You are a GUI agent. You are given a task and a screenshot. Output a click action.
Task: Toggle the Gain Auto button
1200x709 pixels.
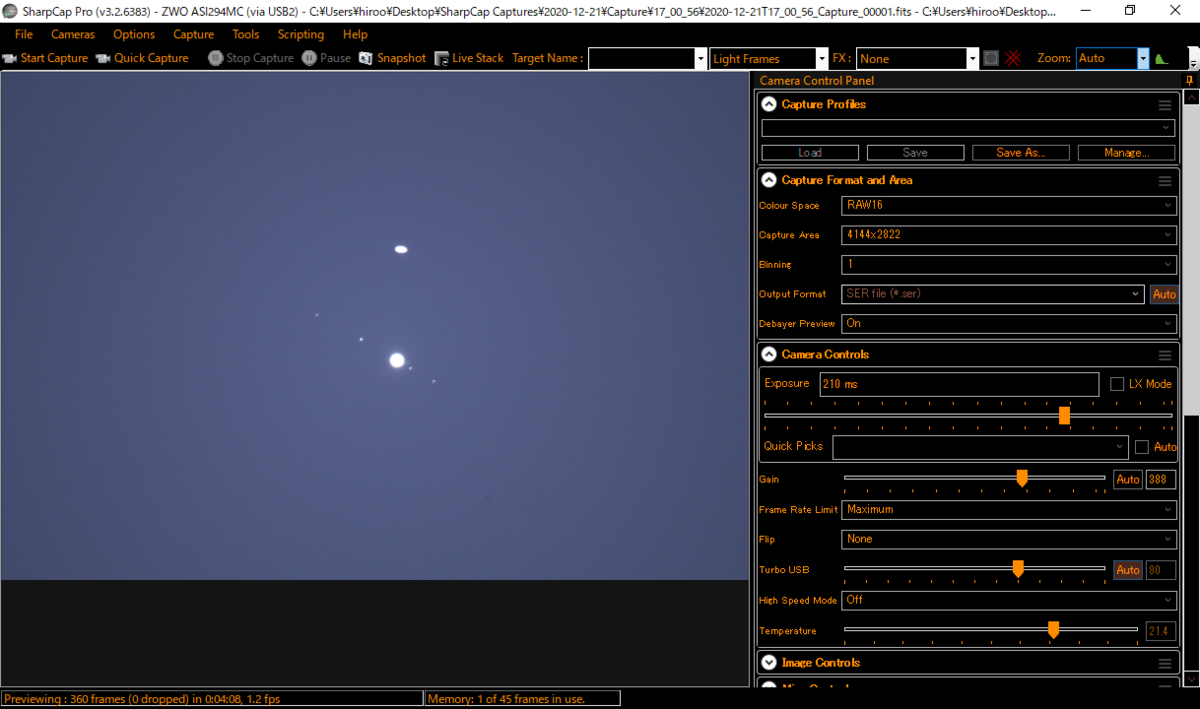[x=1128, y=480]
